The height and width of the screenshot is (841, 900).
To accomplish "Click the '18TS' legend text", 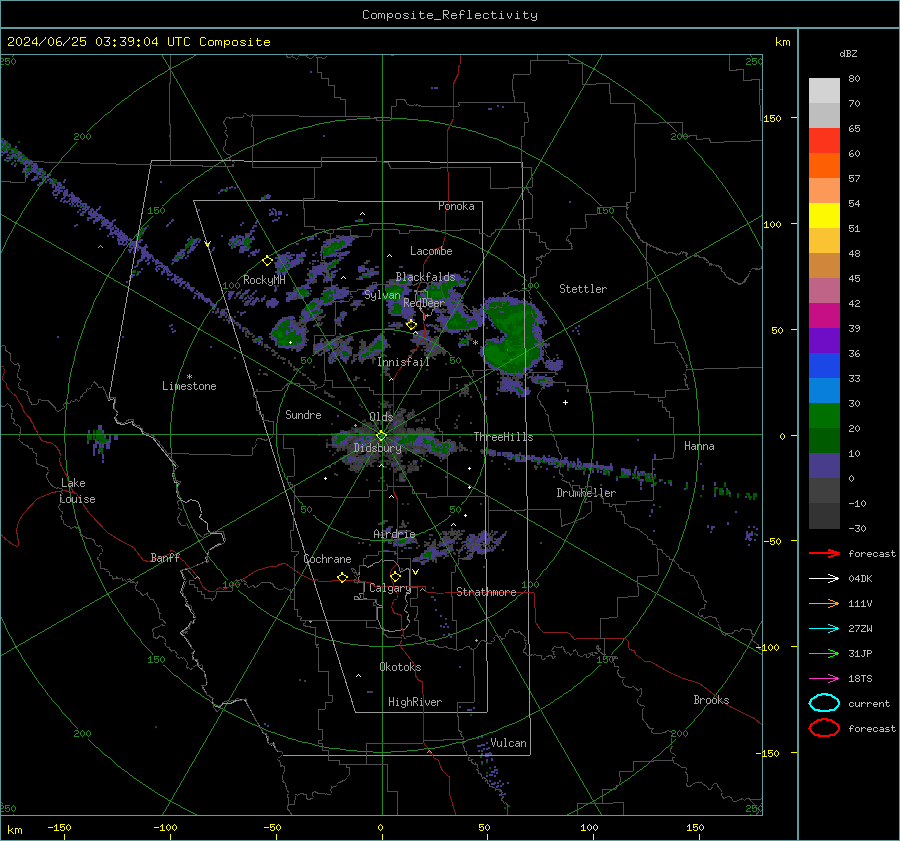I will click(x=860, y=679).
